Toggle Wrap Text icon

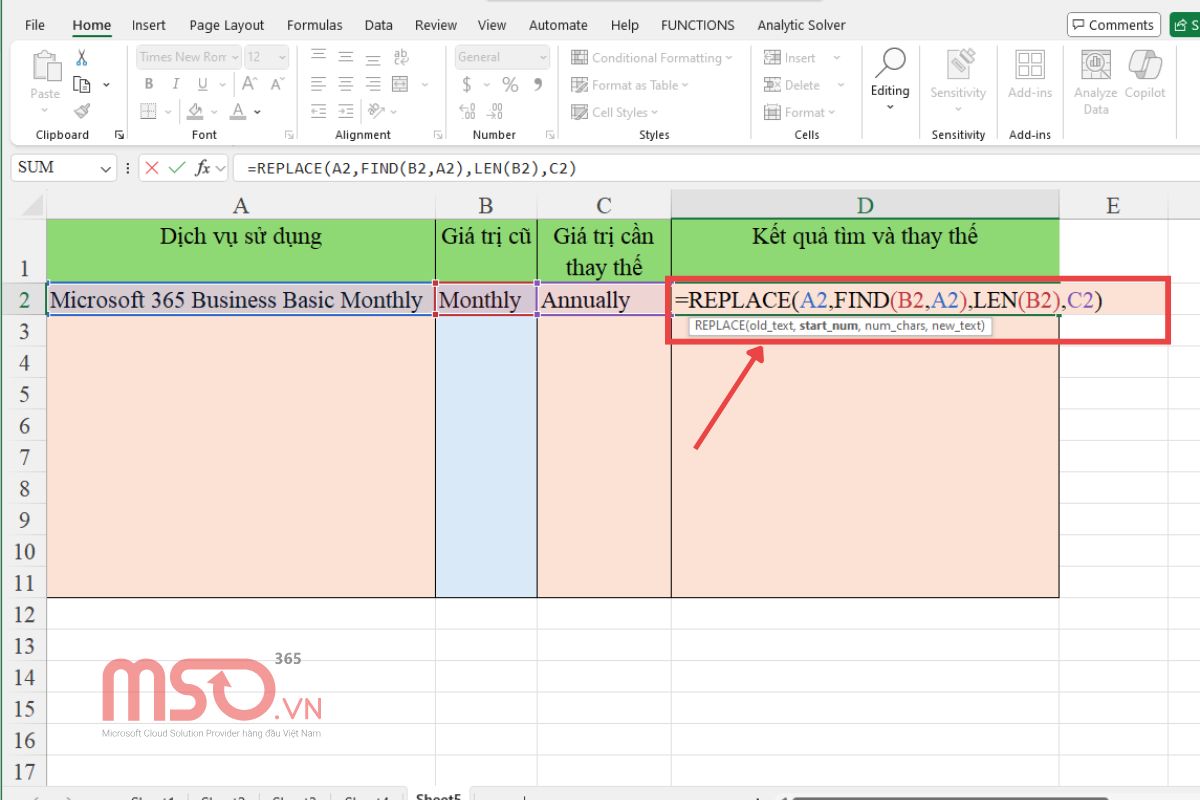click(401, 57)
